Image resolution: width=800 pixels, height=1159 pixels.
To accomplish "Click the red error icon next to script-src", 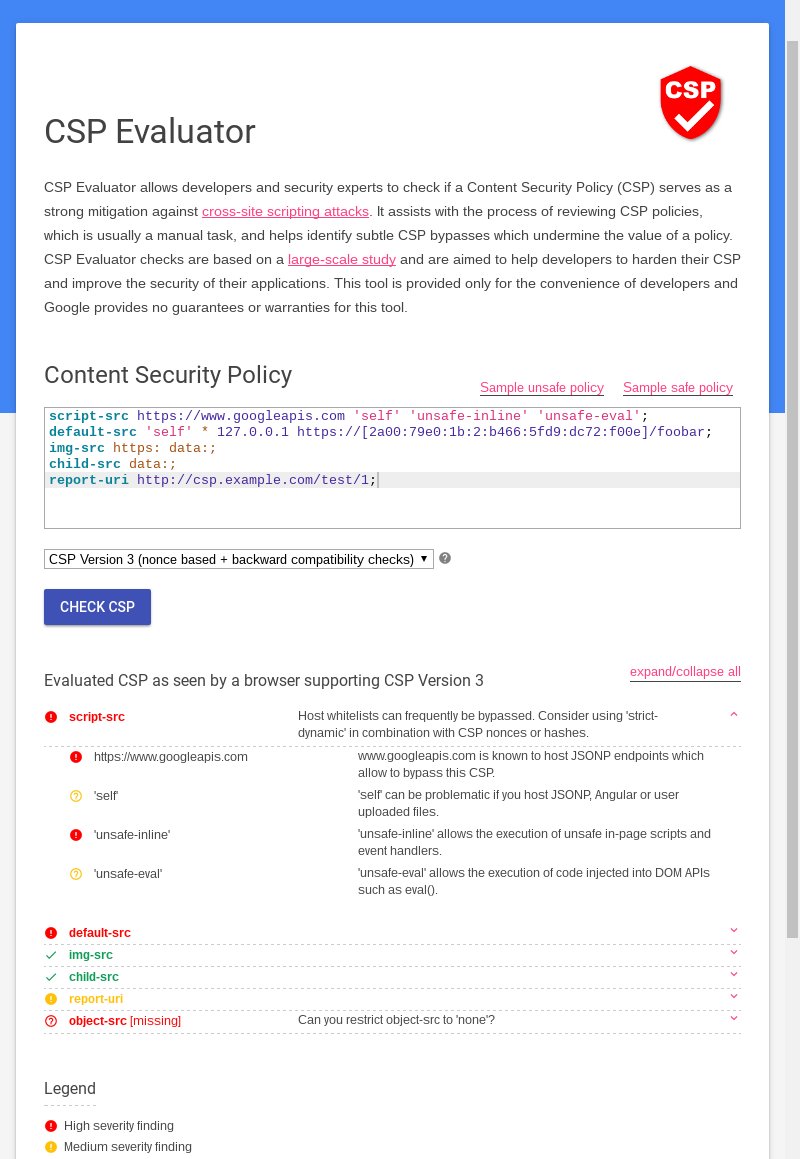I will (51, 716).
